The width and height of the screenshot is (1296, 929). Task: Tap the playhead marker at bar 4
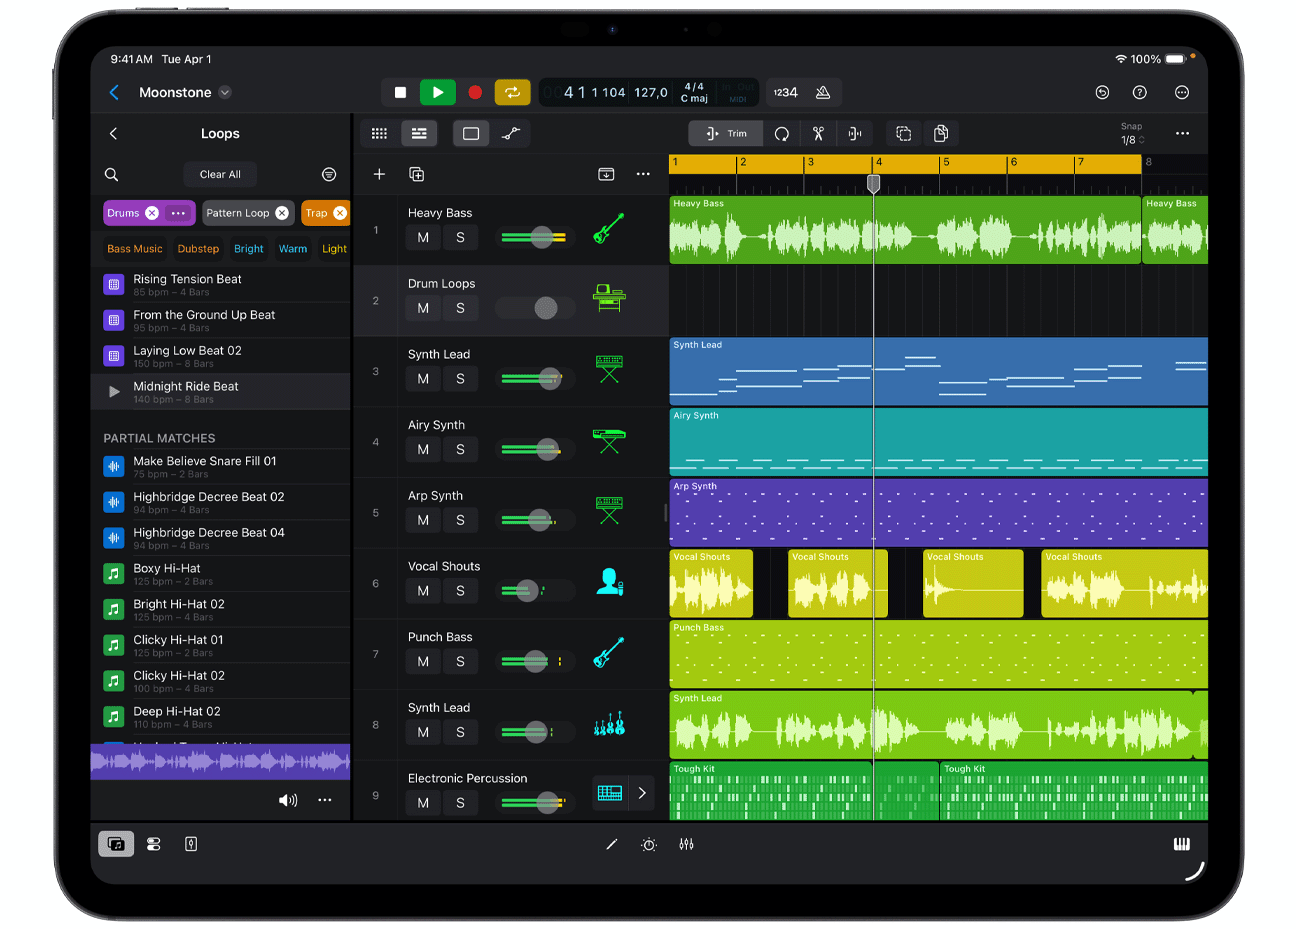coord(874,184)
